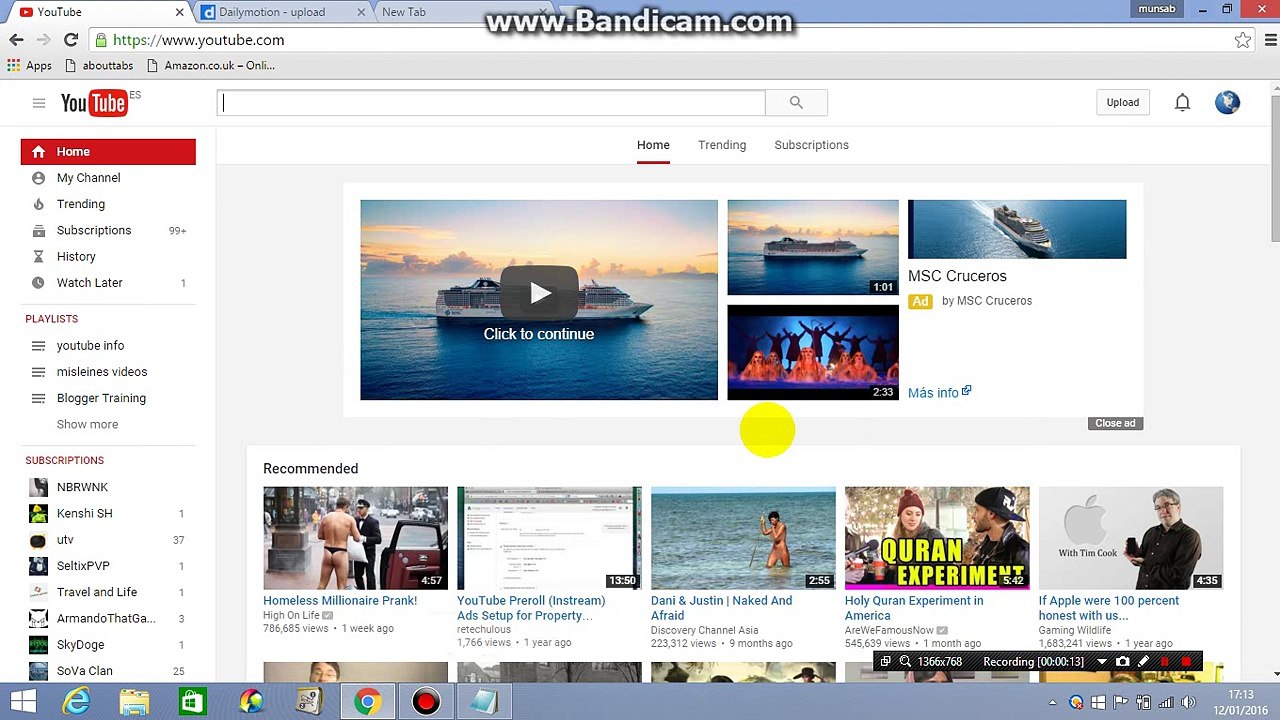The width and height of the screenshot is (1280, 720).
Task: Click the Bandicam magnifier find-window icon
Action: tap(905, 662)
